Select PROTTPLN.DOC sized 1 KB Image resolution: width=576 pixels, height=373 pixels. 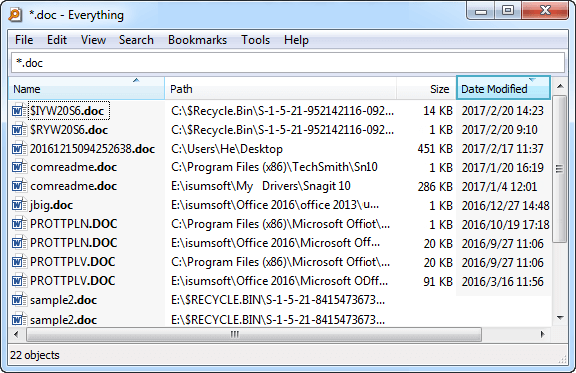point(73,224)
